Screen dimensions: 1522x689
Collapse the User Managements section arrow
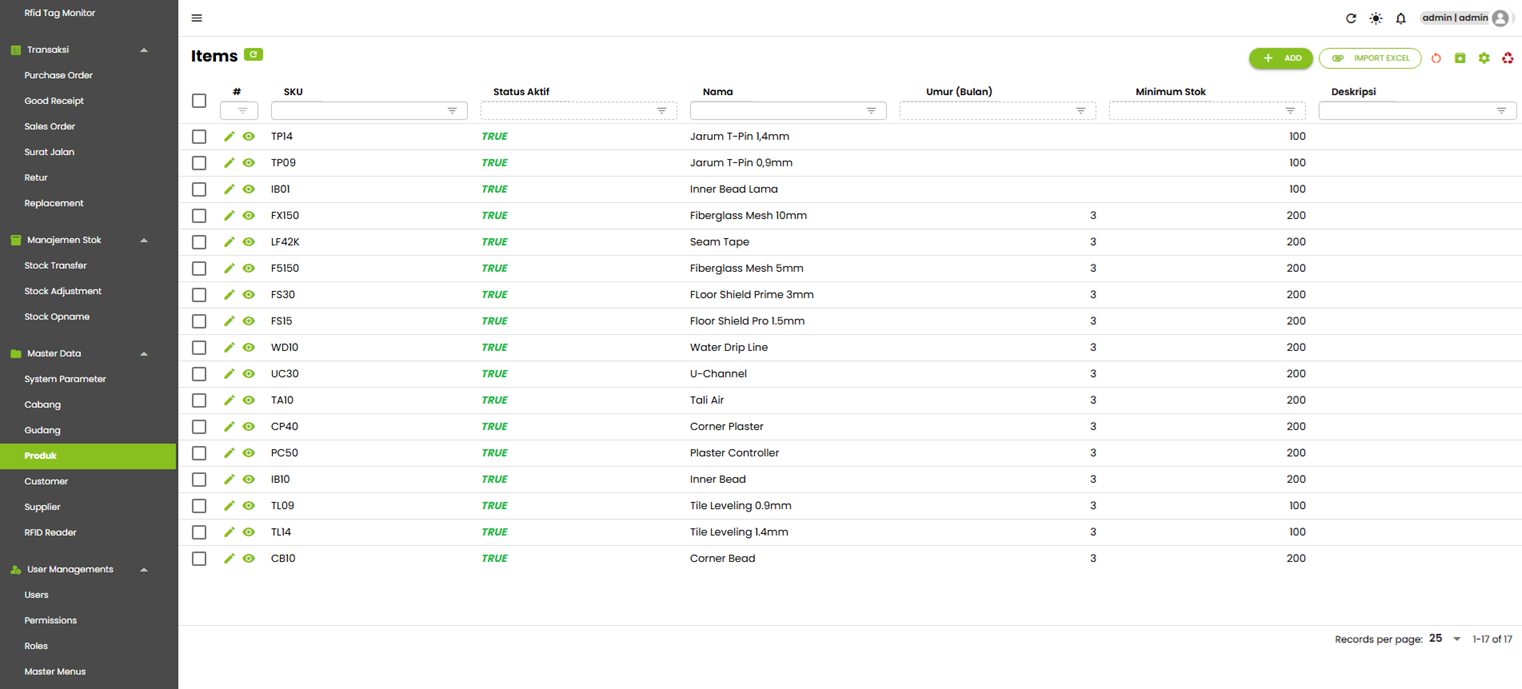click(x=144, y=570)
